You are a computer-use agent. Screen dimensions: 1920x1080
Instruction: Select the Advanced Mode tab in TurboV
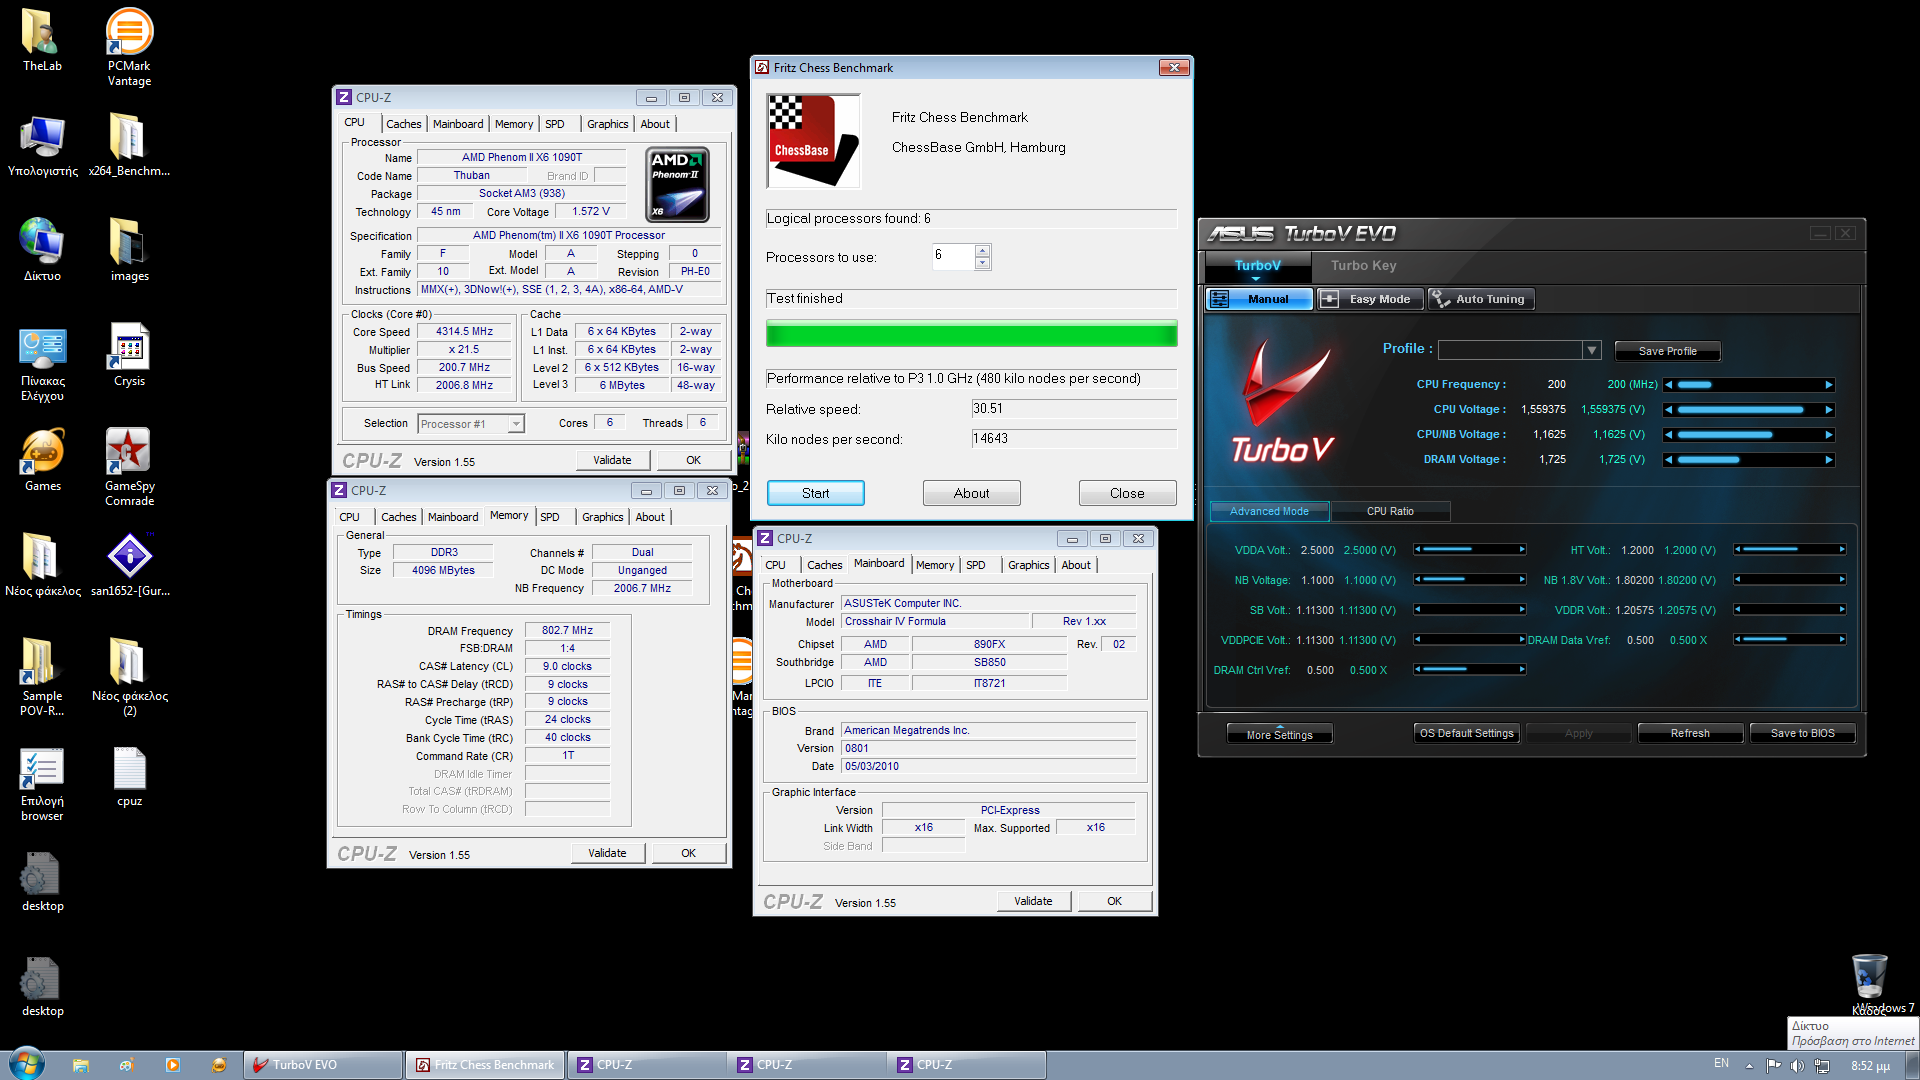pos(1269,511)
